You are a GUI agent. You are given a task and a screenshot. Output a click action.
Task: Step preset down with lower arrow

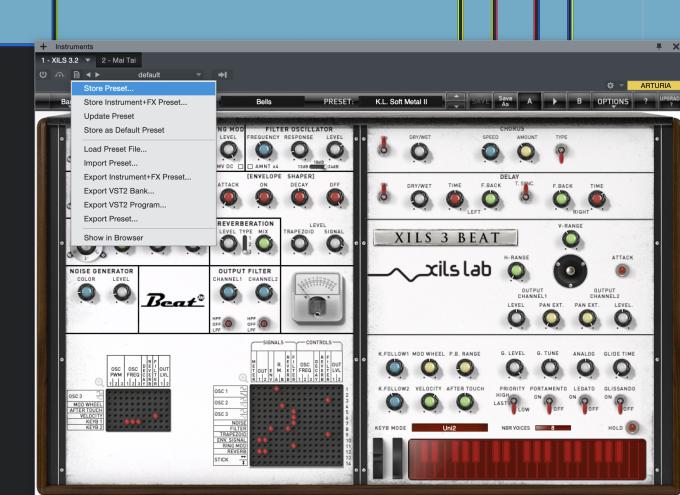click(x=456, y=106)
